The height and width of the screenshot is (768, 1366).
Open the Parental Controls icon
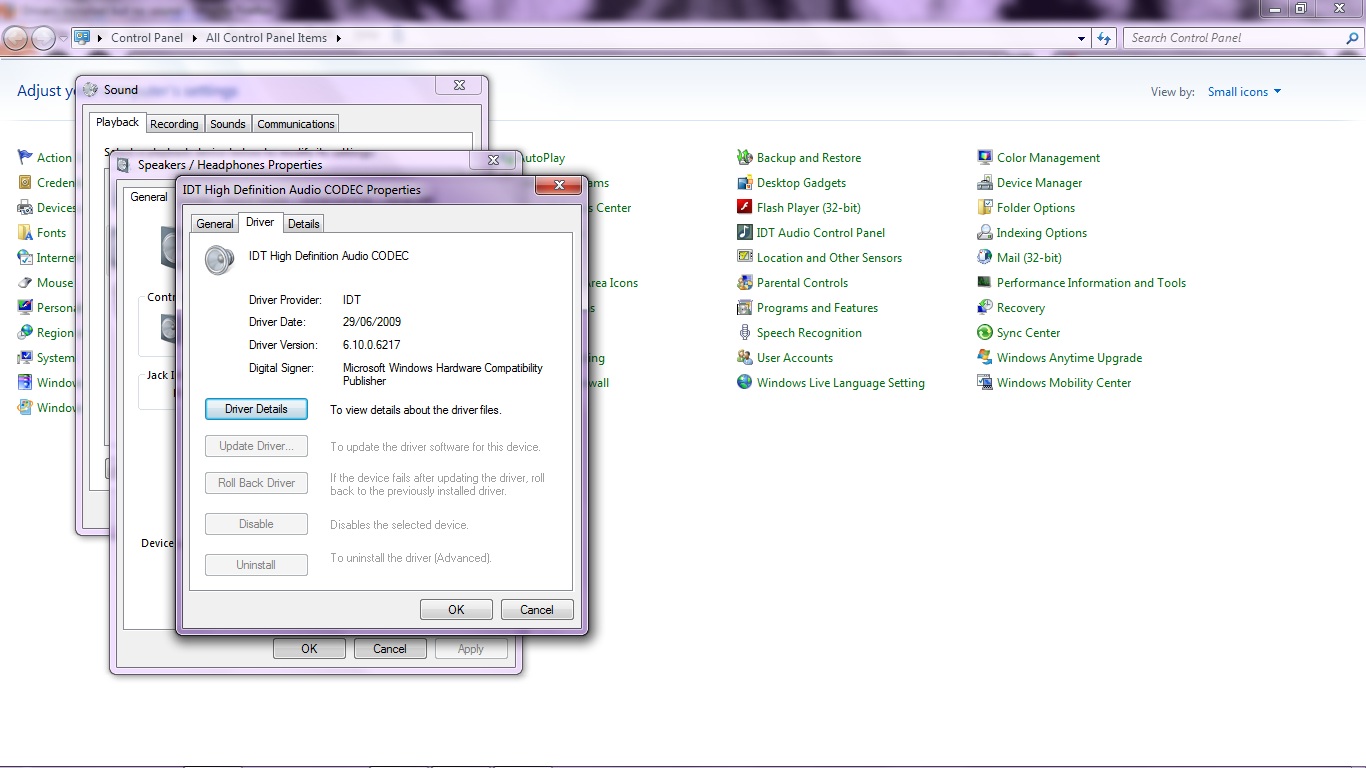(x=744, y=283)
